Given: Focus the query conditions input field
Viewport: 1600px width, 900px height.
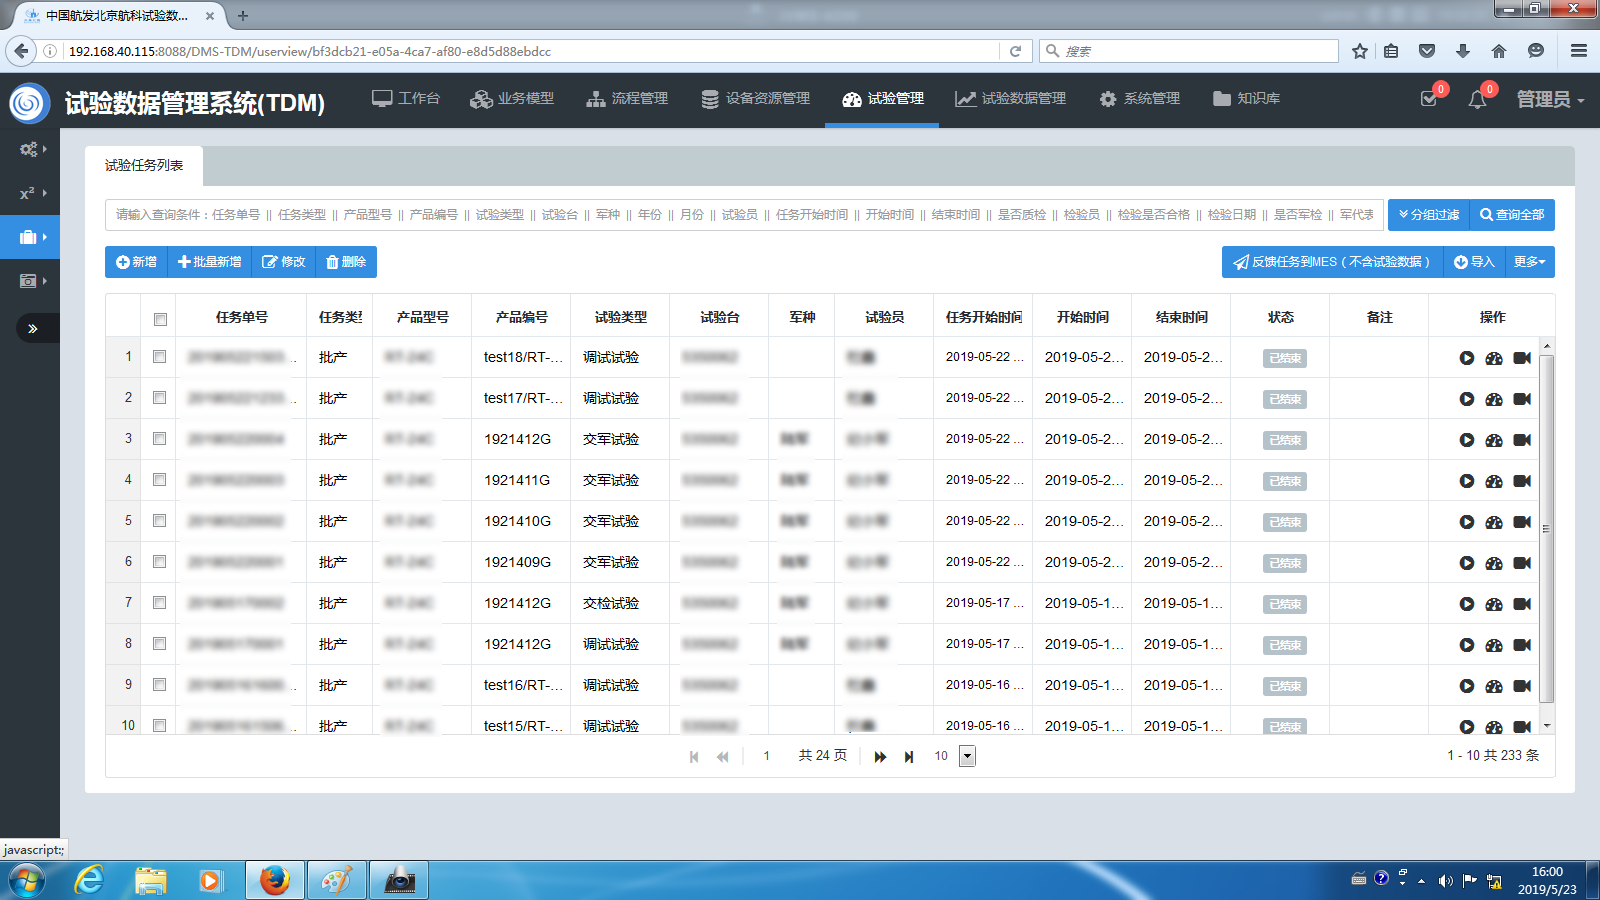Looking at the screenshot, I should (744, 215).
